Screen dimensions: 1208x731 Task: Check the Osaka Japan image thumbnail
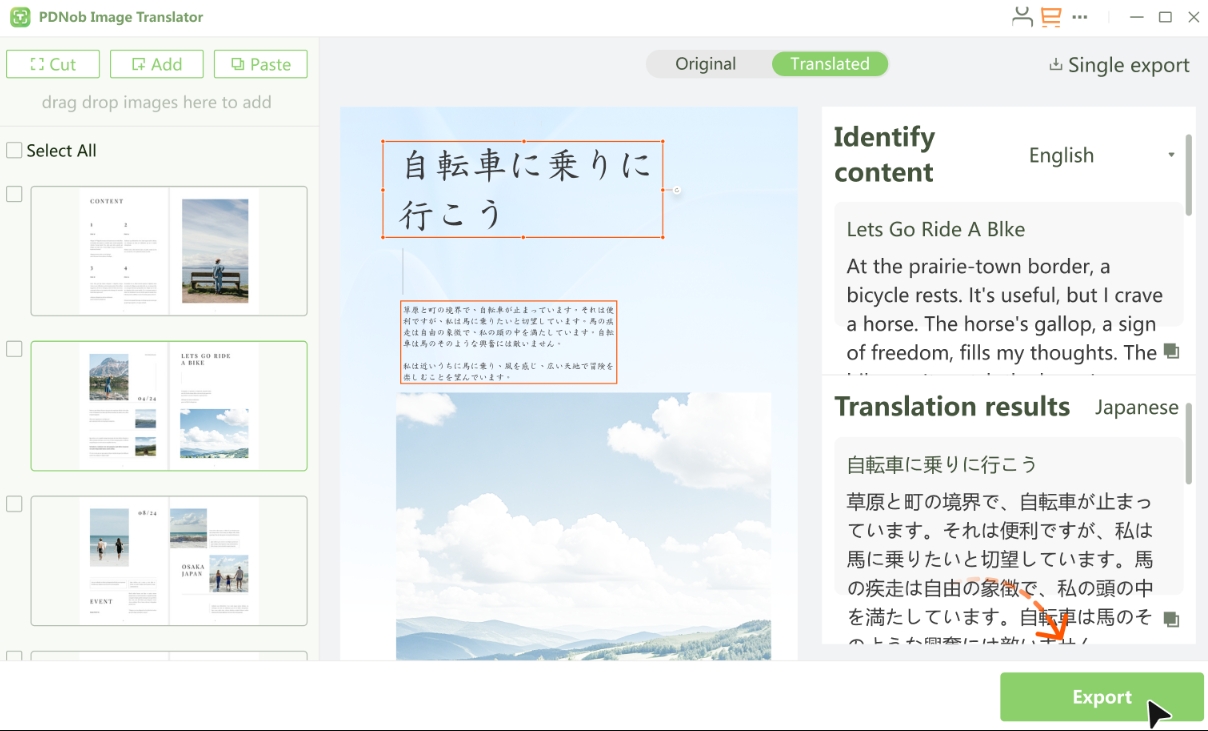pos(14,504)
